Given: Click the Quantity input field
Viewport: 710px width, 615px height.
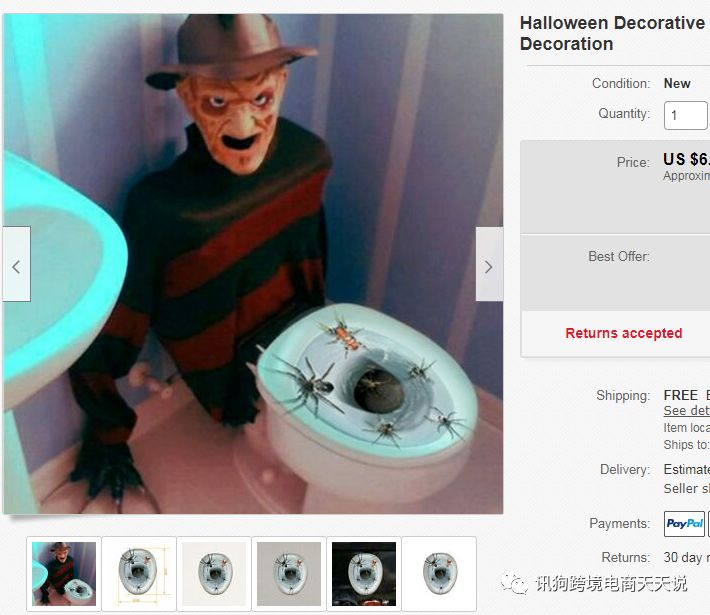Looking at the screenshot, I should [686, 115].
